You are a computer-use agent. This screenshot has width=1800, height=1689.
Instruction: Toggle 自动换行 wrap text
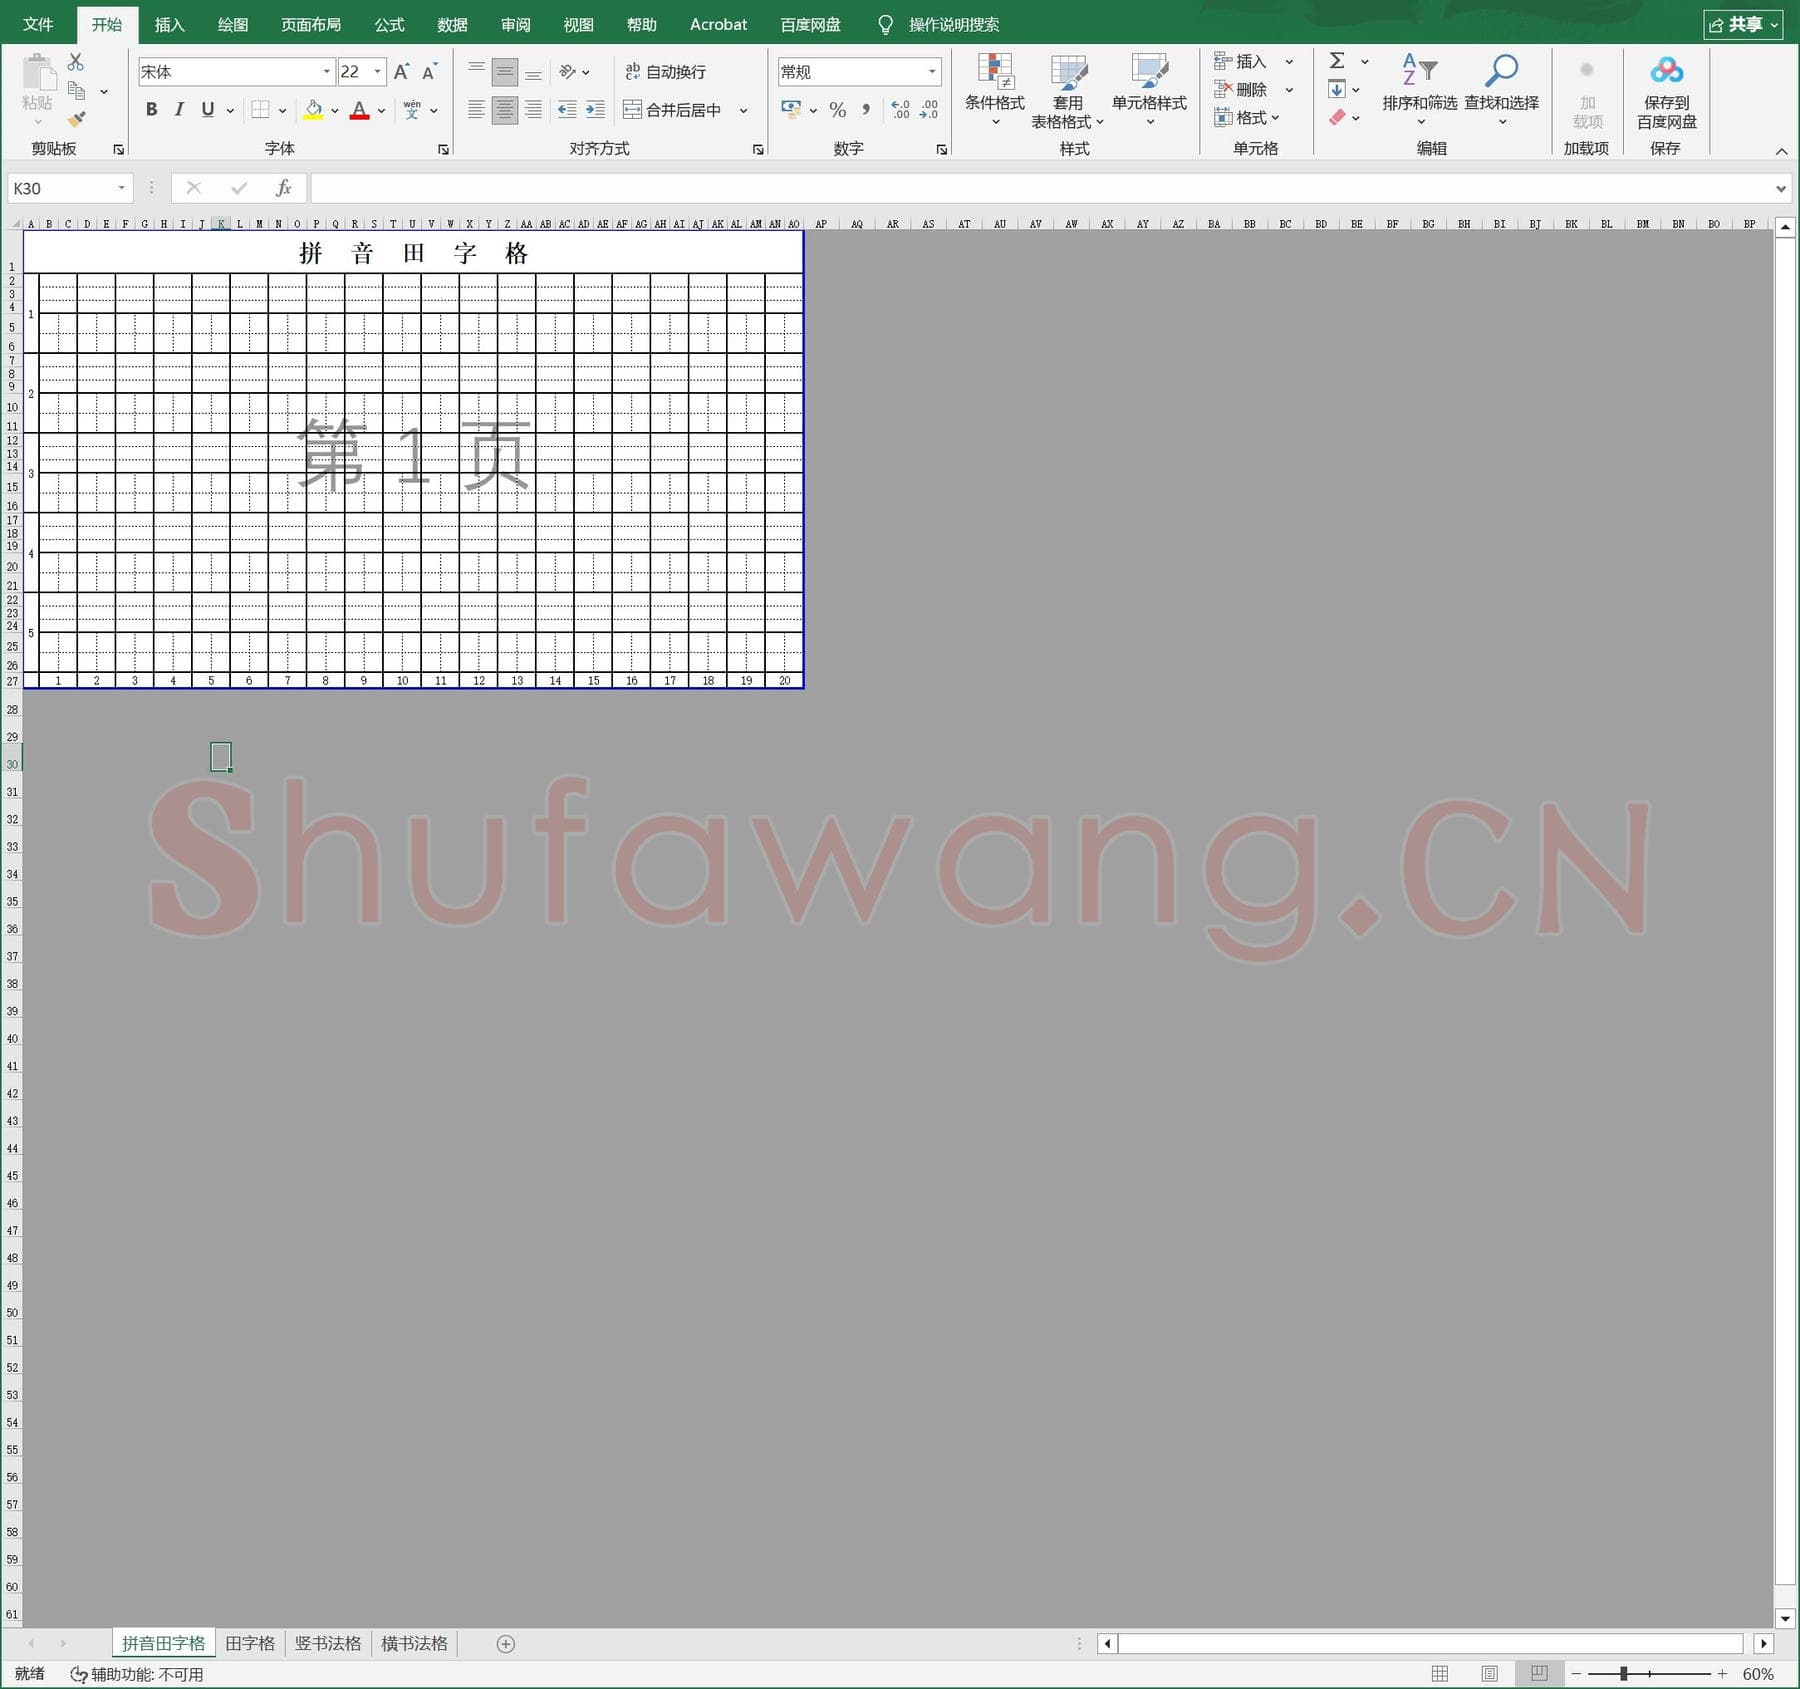tap(665, 72)
